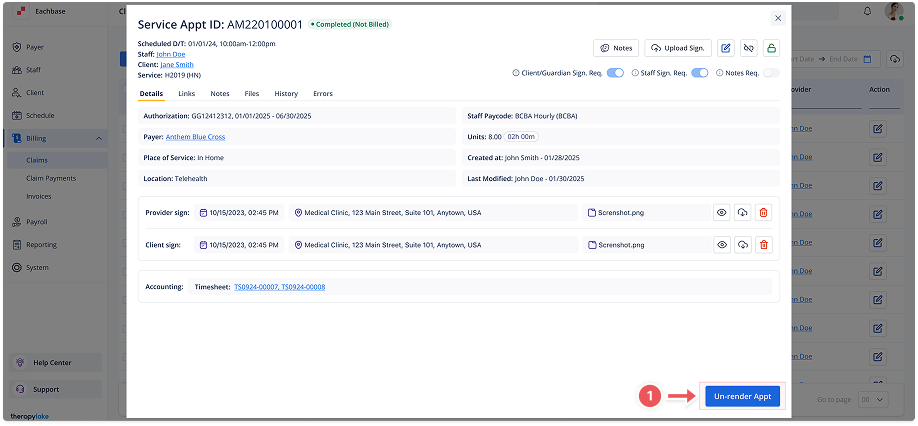Click the End Date field

point(843,59)
